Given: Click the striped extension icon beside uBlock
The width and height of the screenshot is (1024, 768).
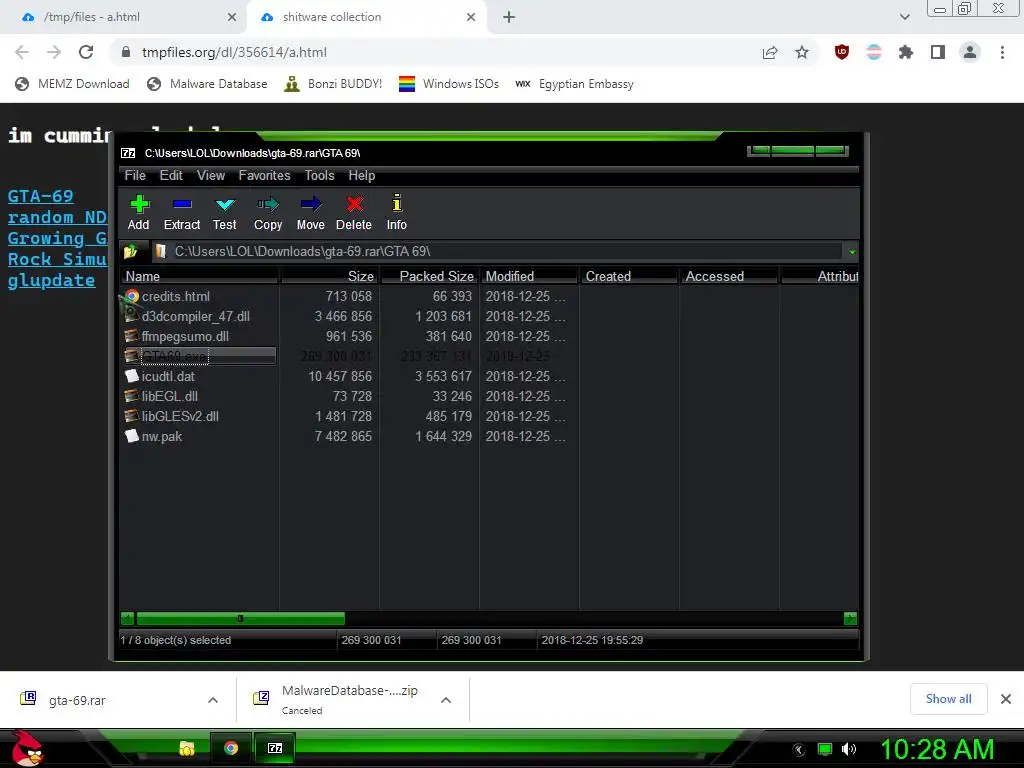Looking at the screenshot, I should 874,52.
